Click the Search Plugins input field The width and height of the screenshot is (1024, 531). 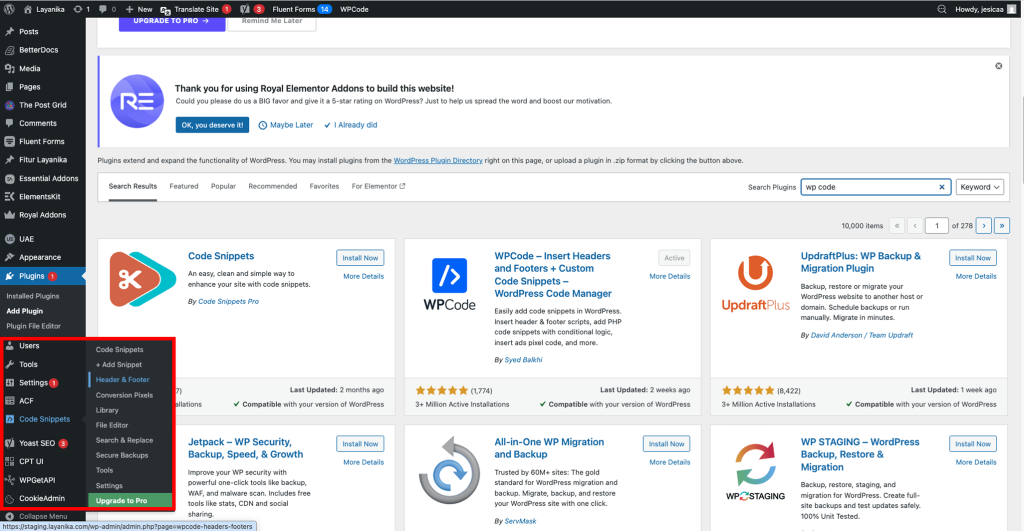point(870,187)
